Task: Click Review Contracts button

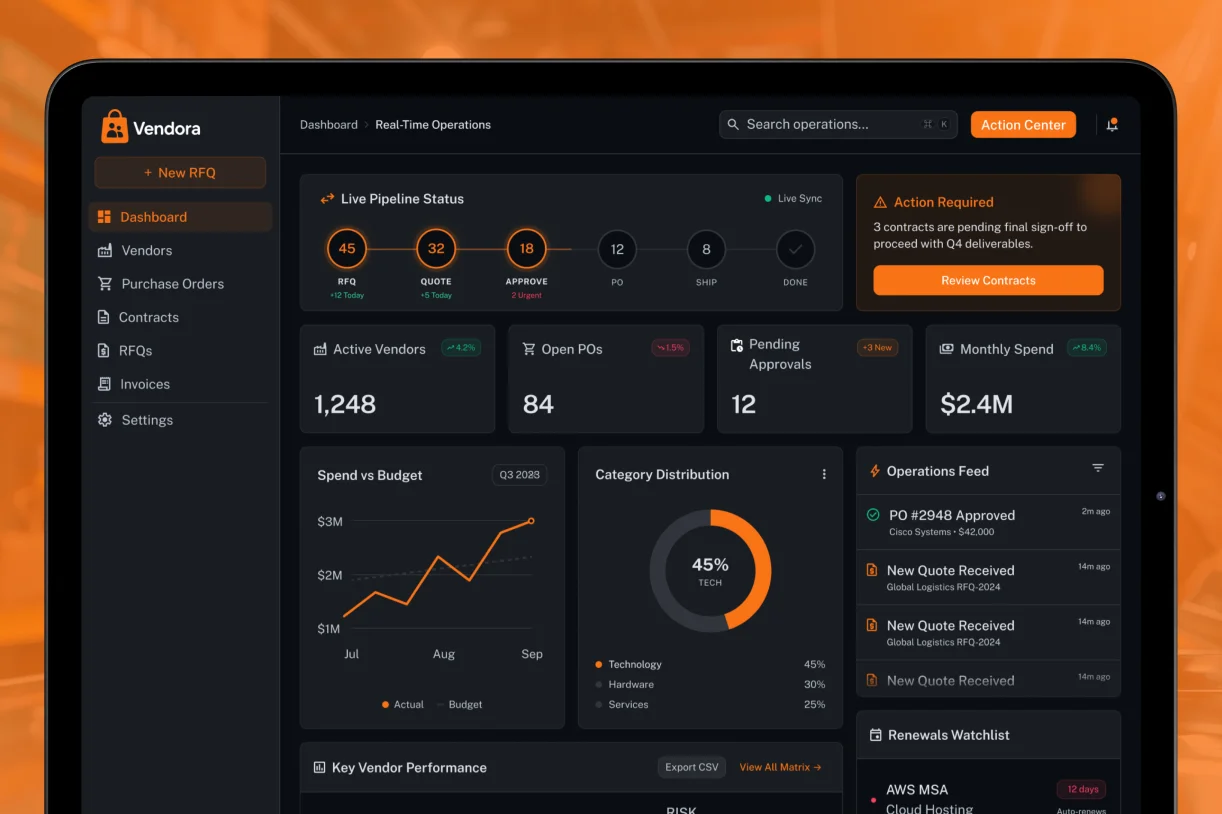Action: (988, 280)
